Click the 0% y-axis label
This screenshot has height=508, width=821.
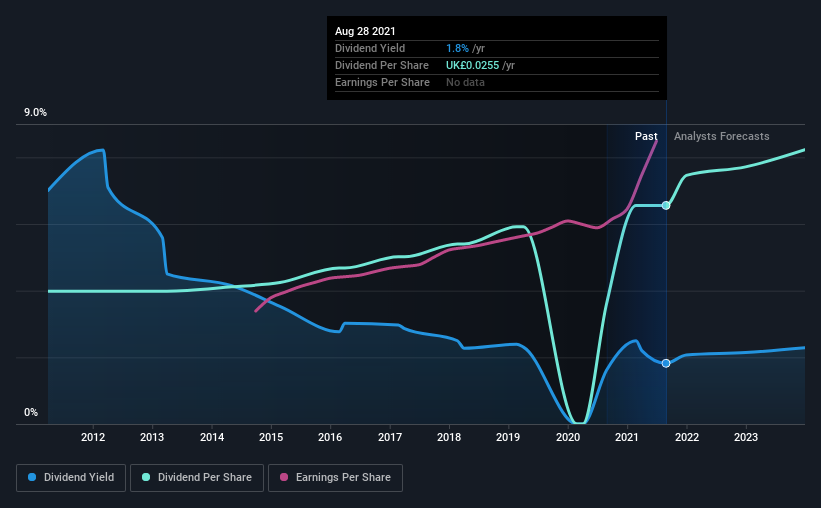coord(31,412)
